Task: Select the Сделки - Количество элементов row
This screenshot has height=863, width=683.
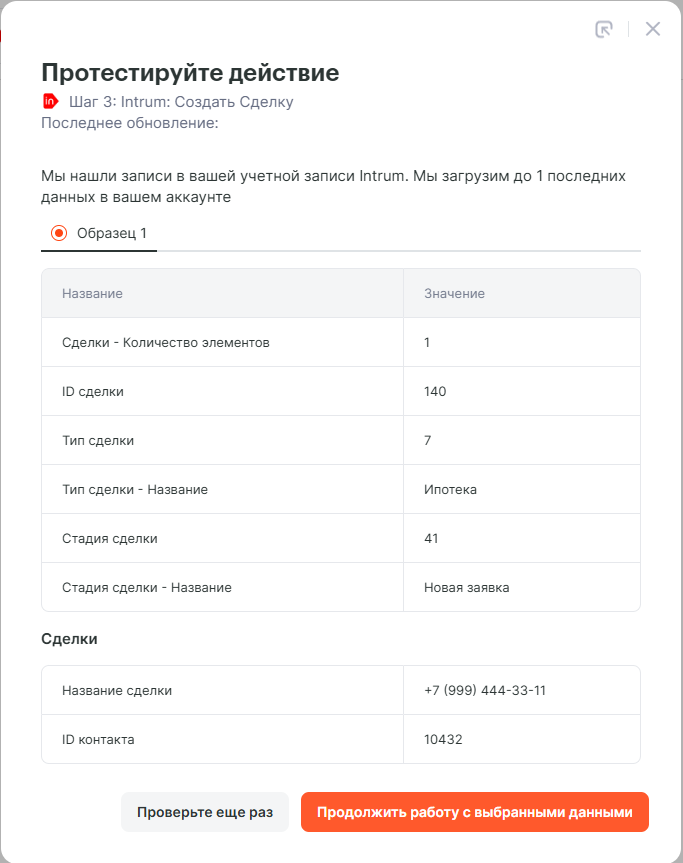Action: [165, 342]
